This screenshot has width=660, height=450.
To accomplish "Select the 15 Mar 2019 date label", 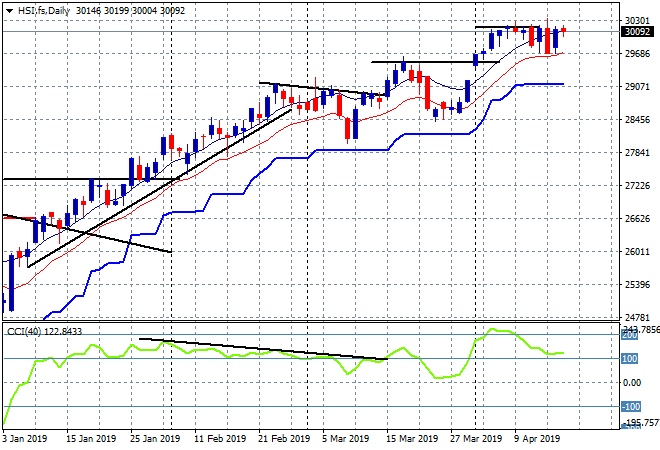I will 412,439.
